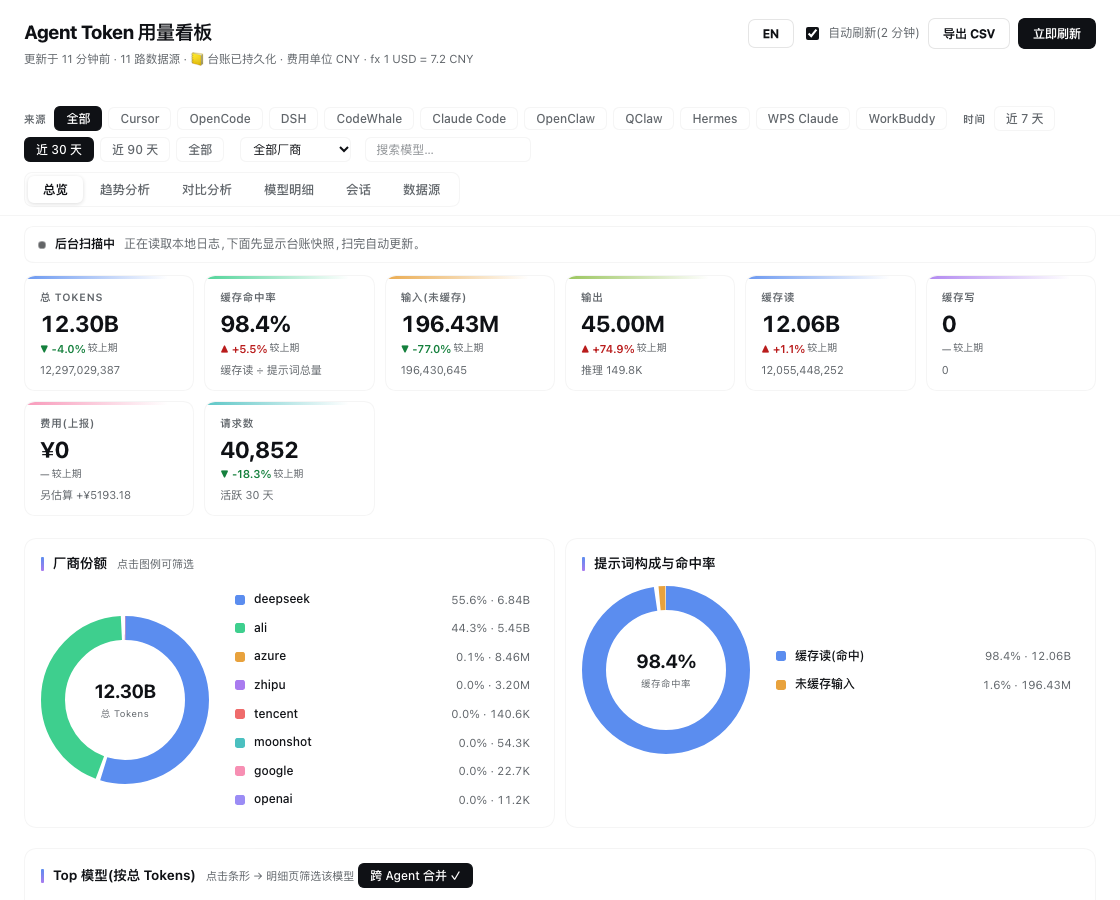Filter by WorkBuddy source

pyautogui.click(x=901, y=119)
